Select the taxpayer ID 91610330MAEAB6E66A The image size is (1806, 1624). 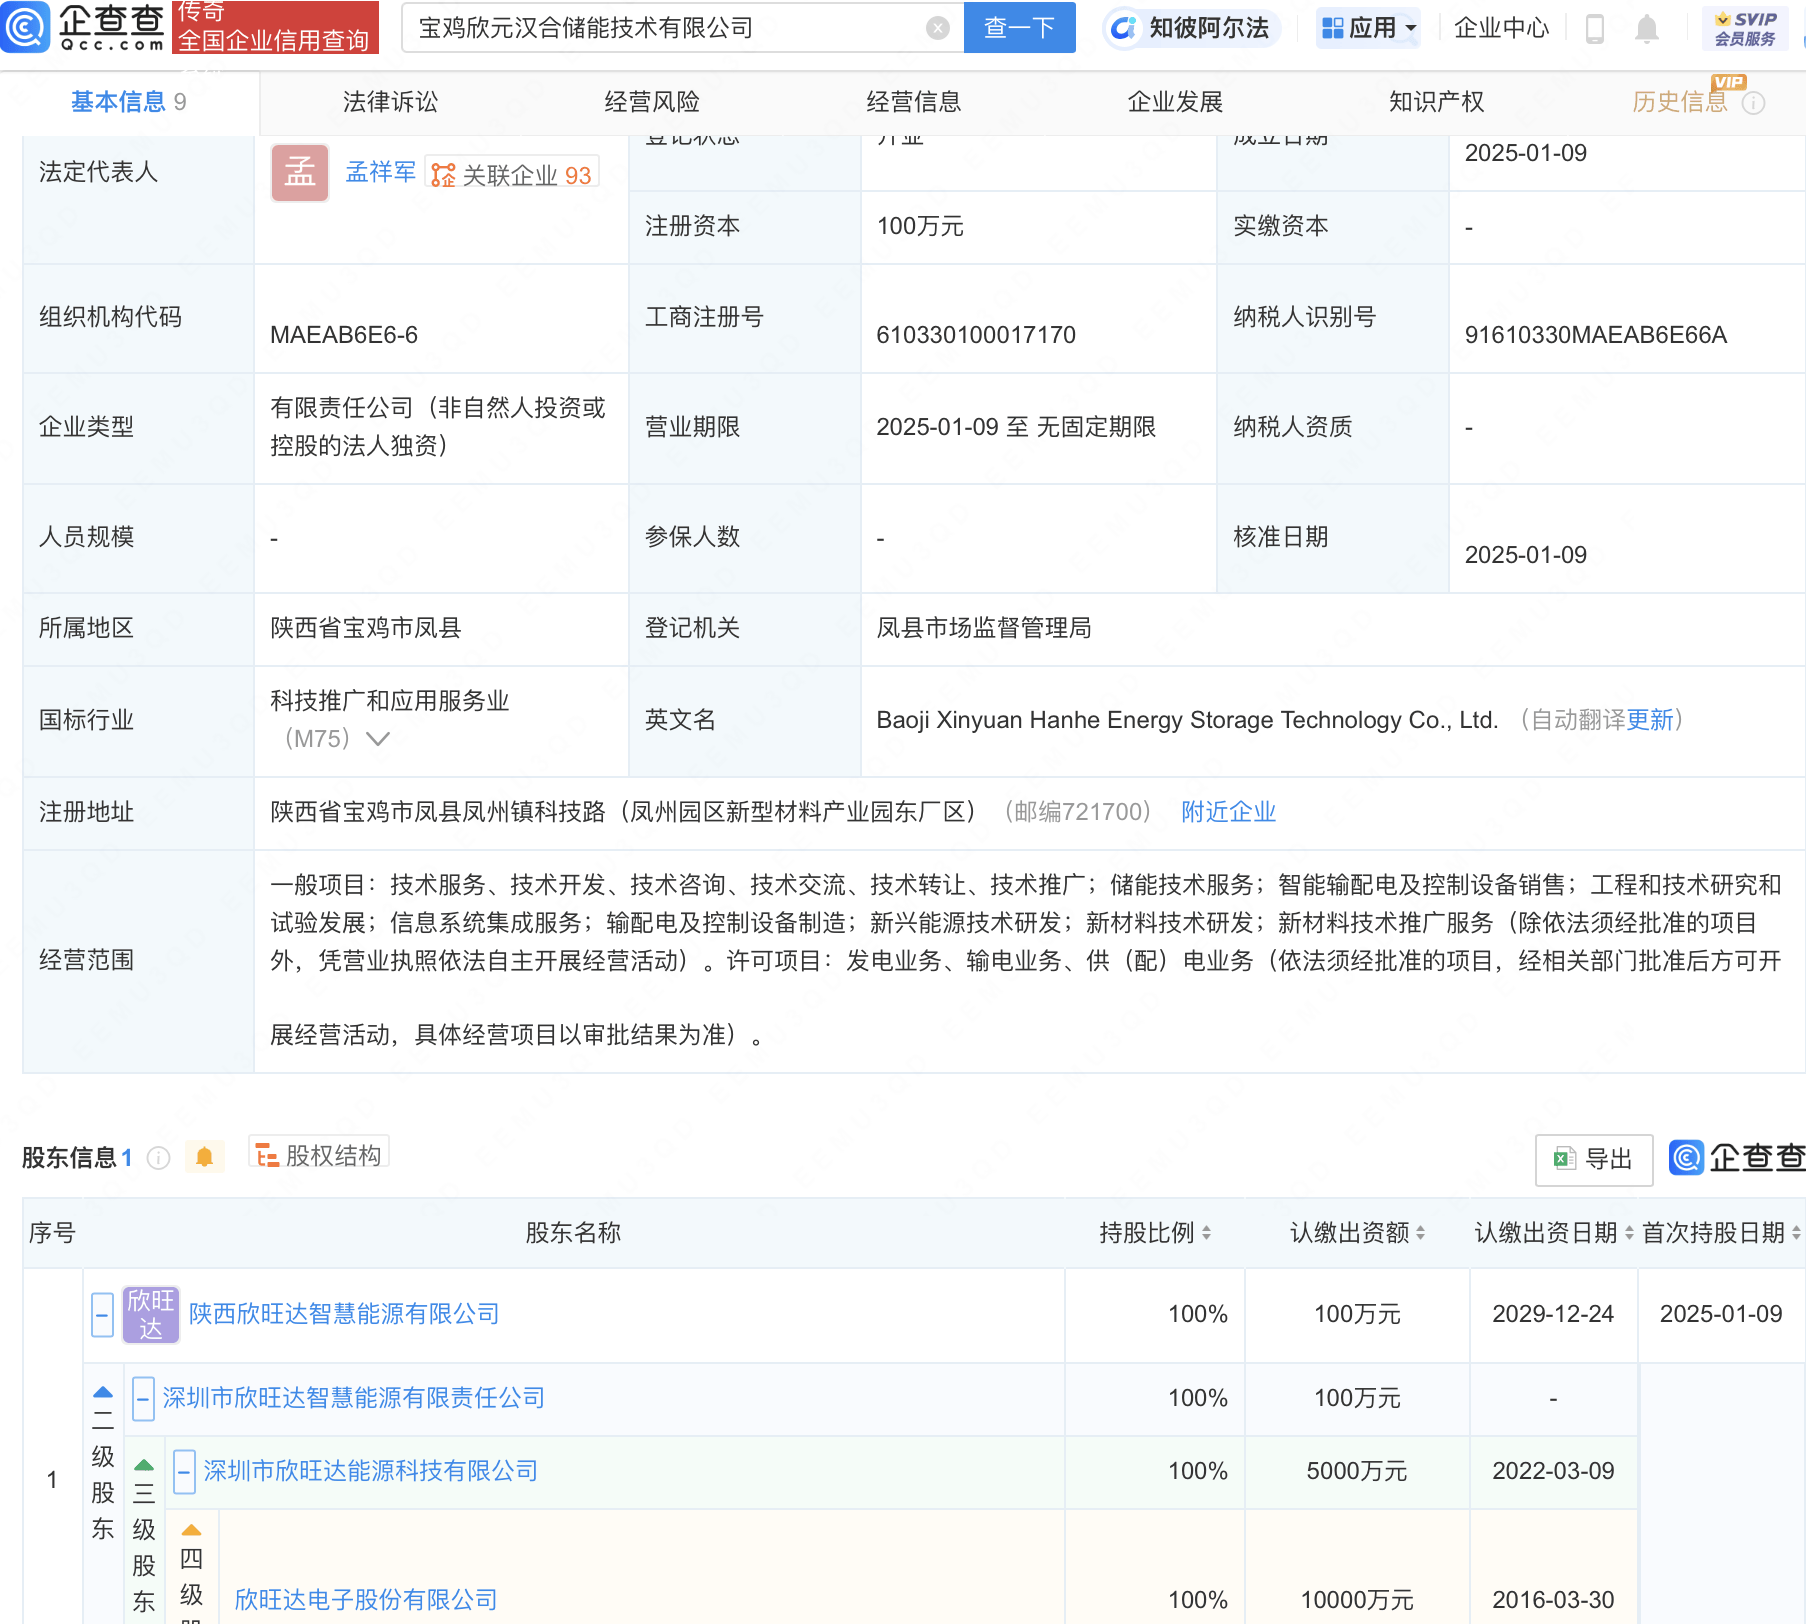pyautogui.click(x=1595, y=335)
